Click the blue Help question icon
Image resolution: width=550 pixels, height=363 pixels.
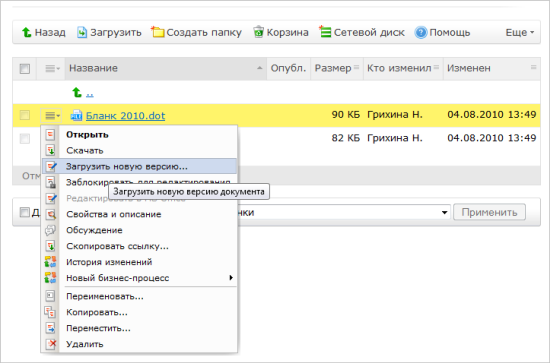click(421, 33)
